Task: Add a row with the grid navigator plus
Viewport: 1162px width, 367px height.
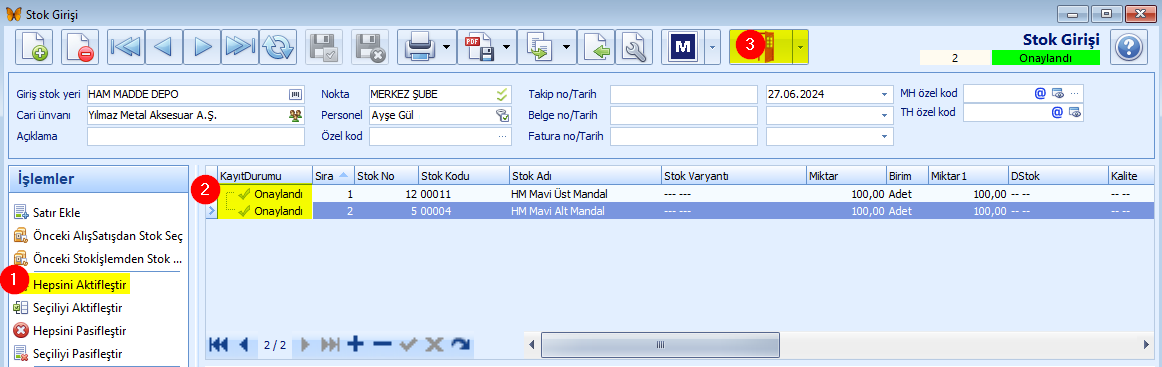Action: point(356,344)
